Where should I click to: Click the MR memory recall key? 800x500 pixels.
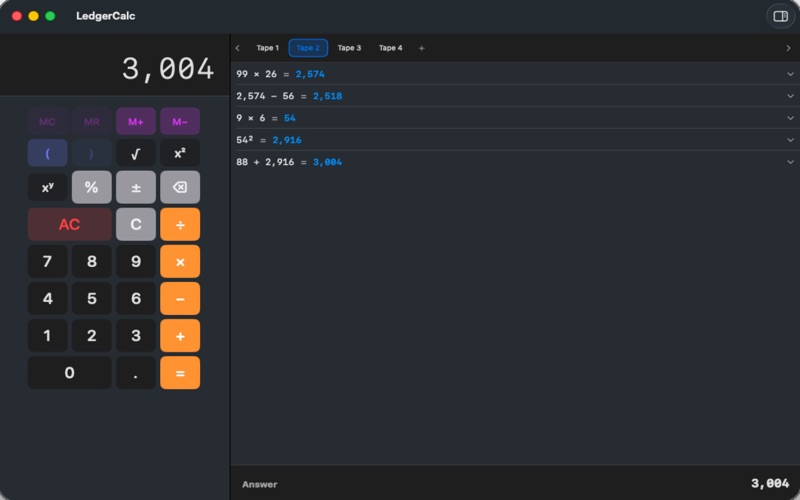click(92, 121)
